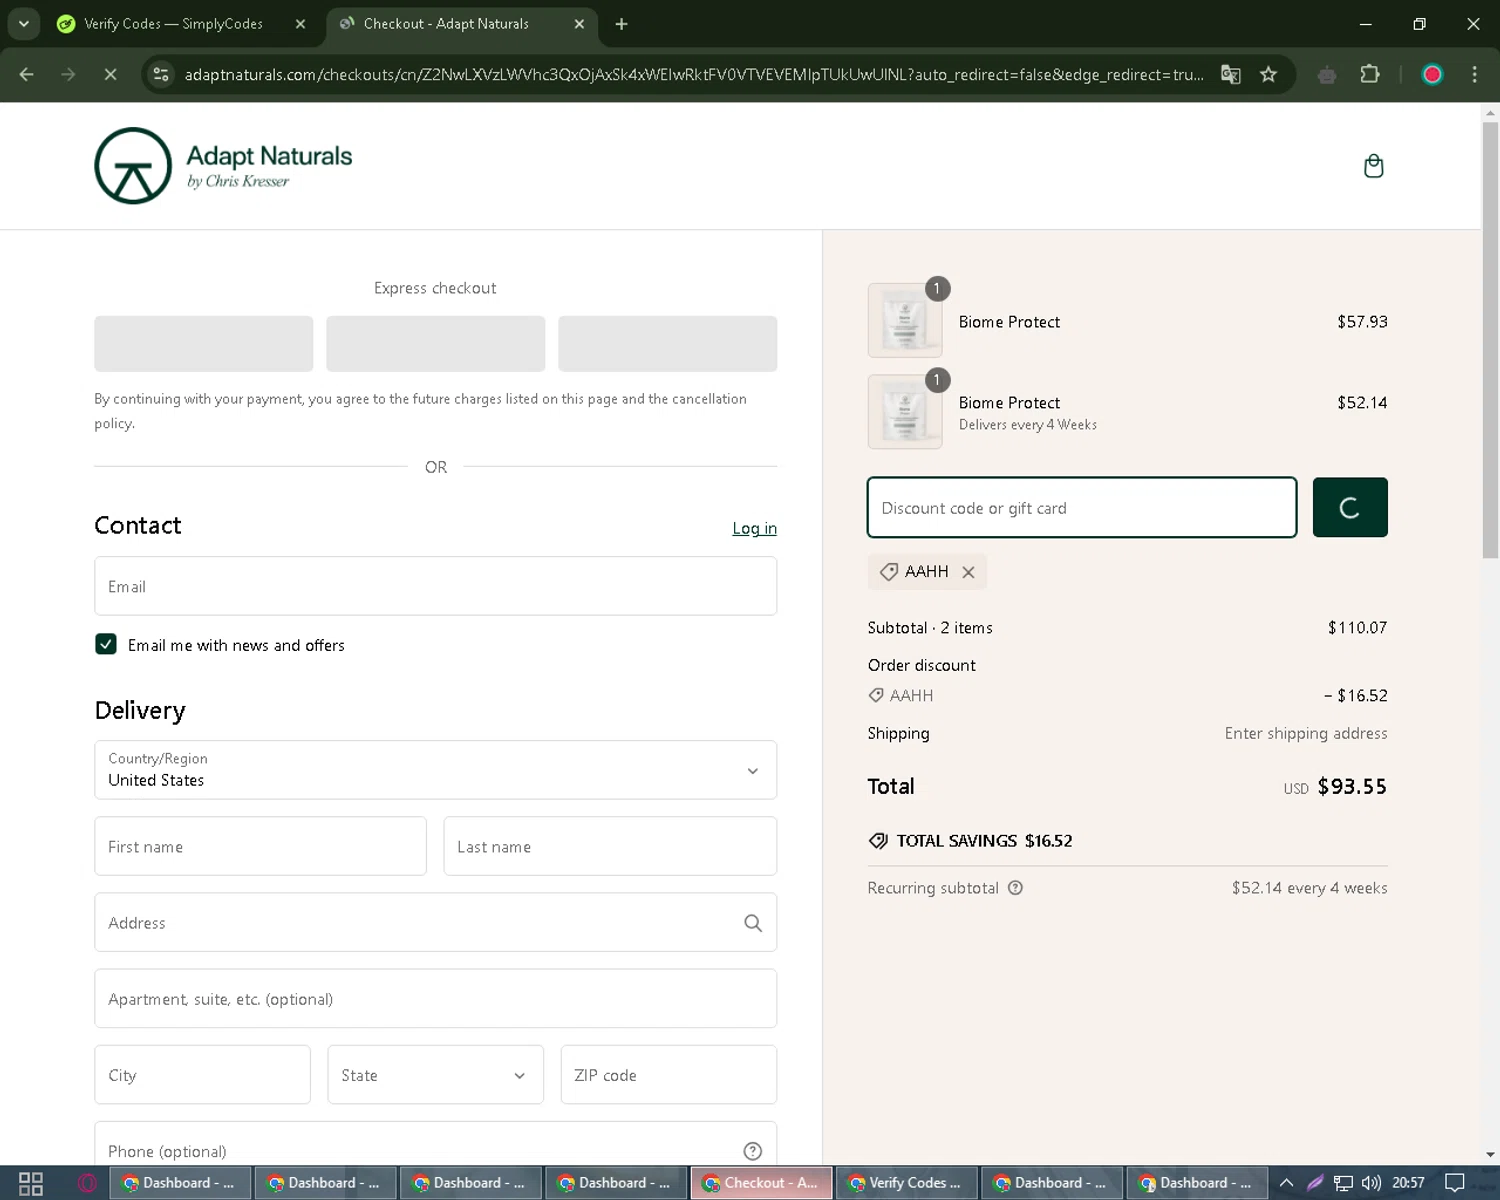
Task: Open the Country/Region dropdown
Action: pyautogui.click(x=435, y=770)
